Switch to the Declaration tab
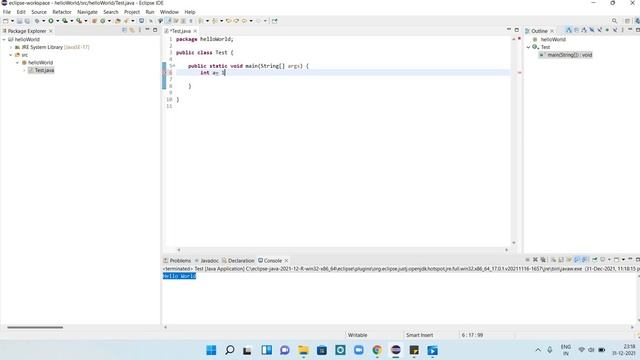 point(238,260)
